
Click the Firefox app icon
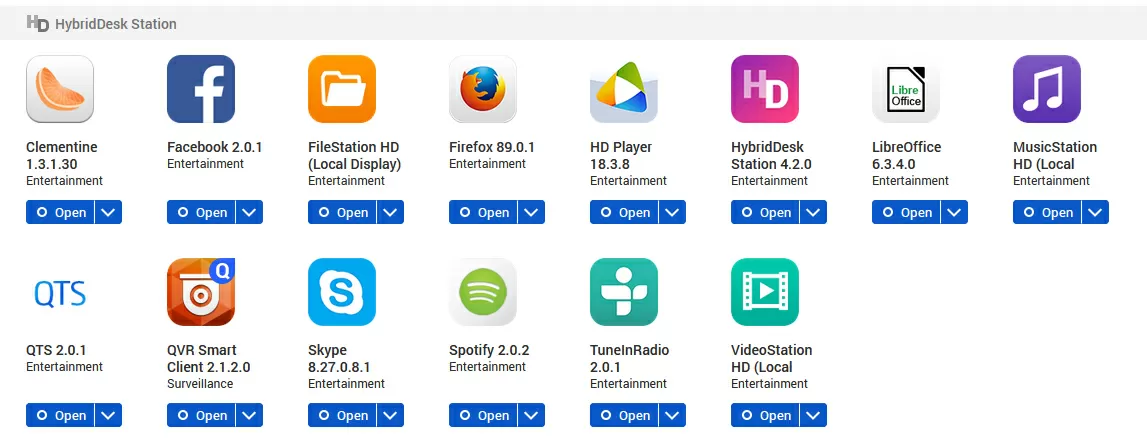(x=483, y=89)
